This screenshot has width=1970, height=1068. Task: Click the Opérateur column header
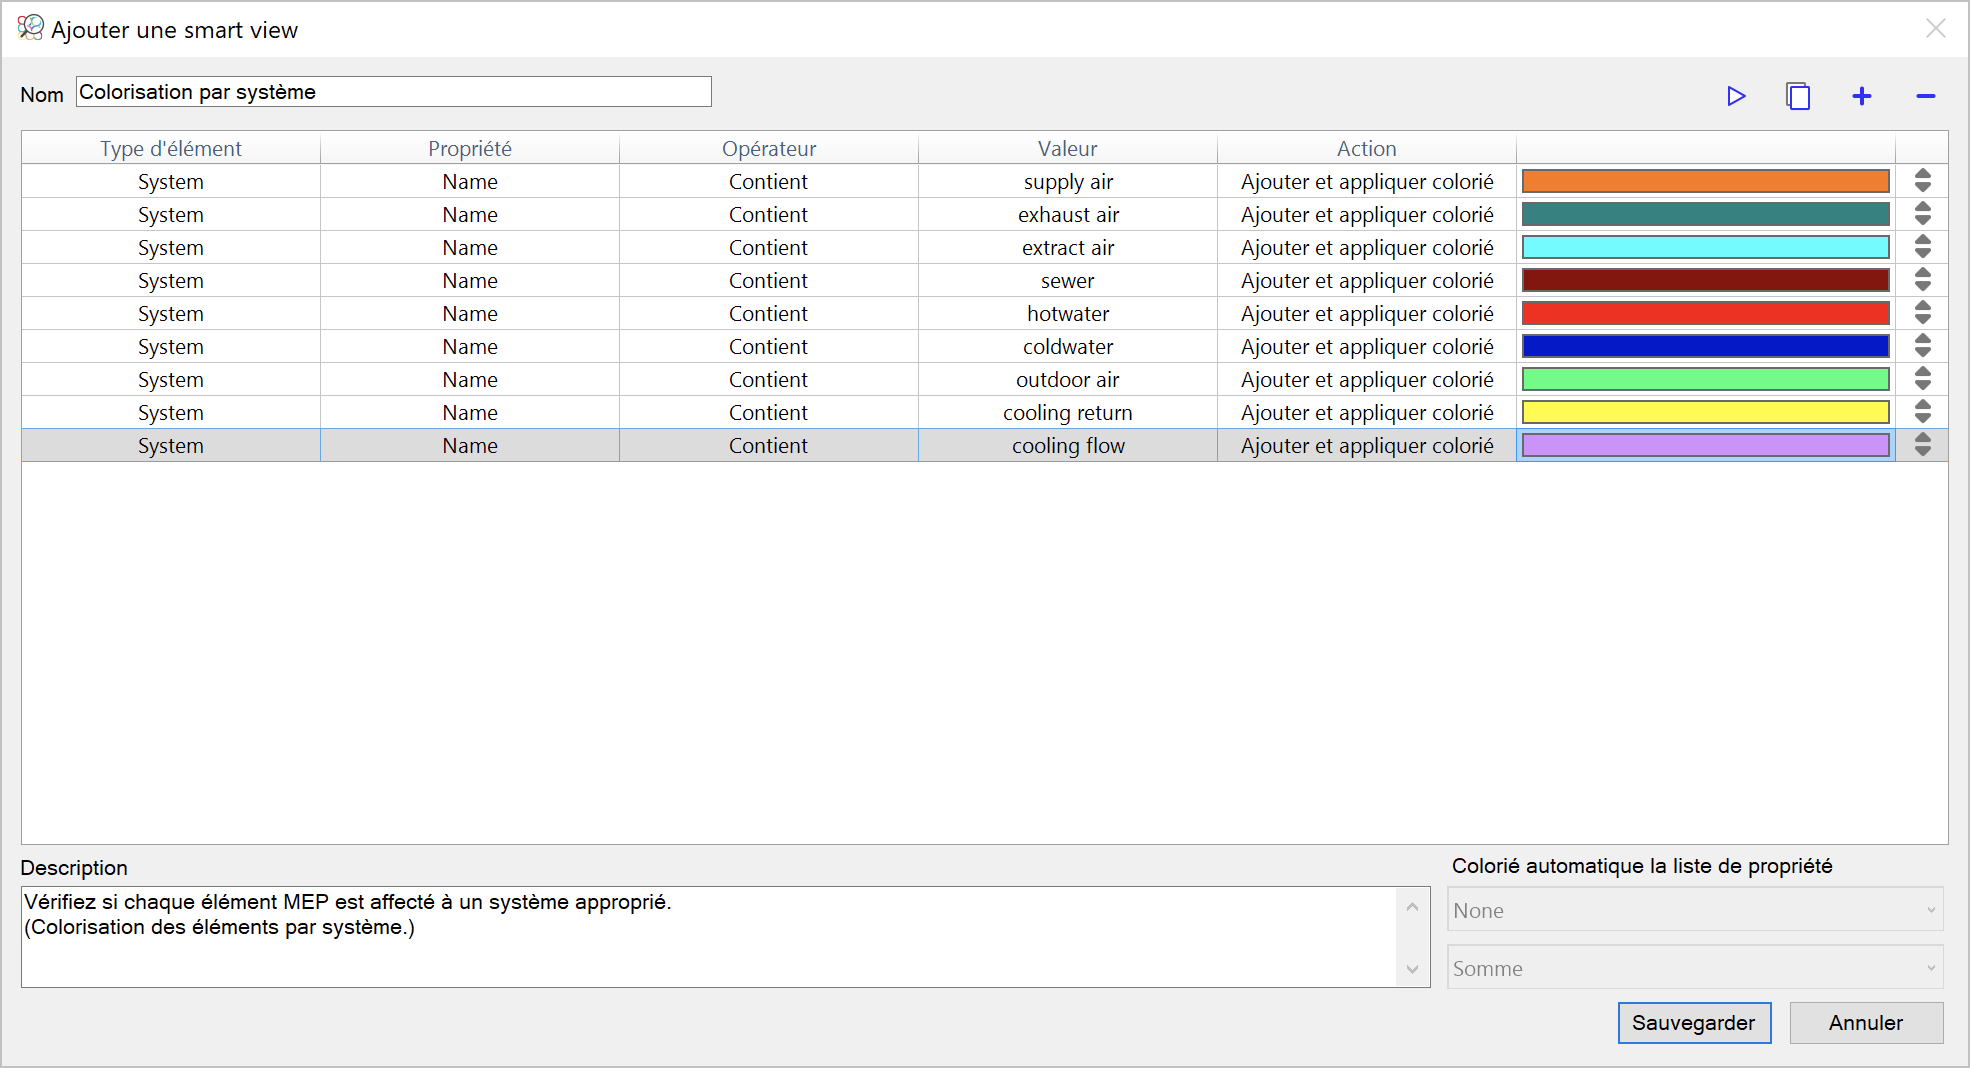[769, 148]
